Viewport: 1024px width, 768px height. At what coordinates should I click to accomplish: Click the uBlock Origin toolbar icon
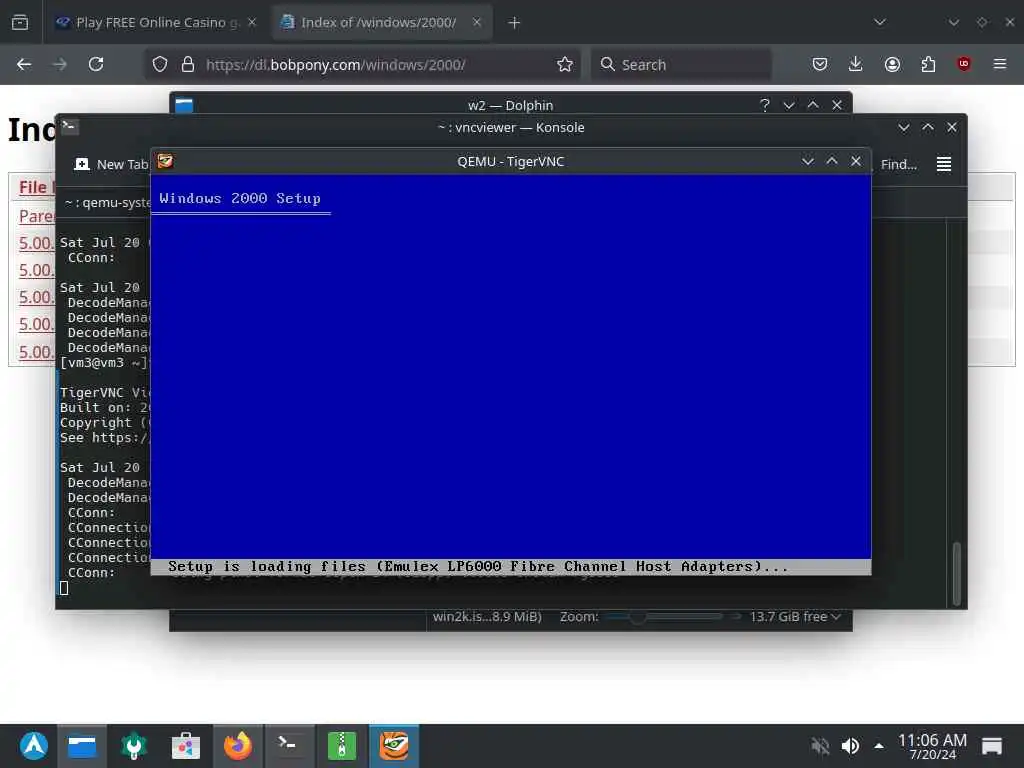[963, 64]
